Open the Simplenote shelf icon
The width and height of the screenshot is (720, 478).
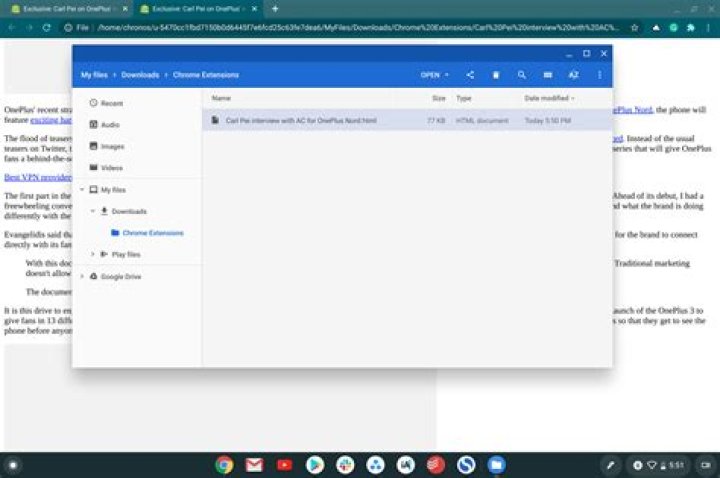tap(466, 465)
